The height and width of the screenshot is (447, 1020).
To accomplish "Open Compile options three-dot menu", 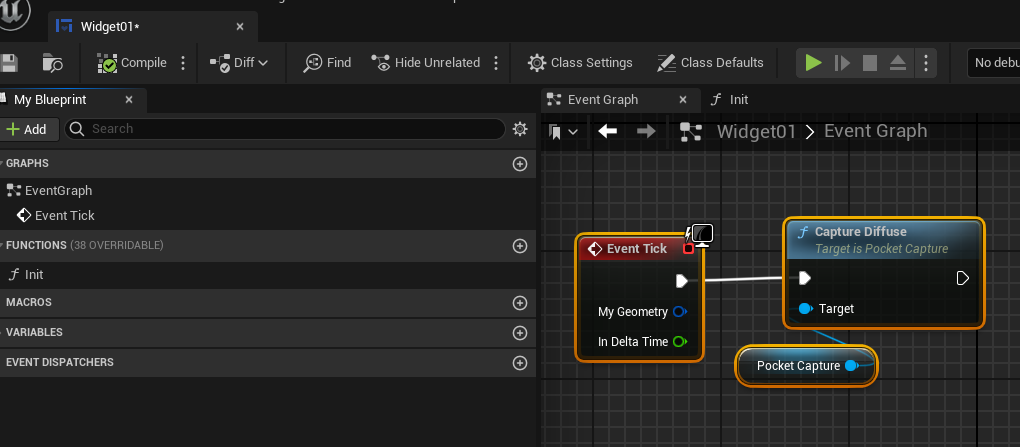I will (183, 63).
